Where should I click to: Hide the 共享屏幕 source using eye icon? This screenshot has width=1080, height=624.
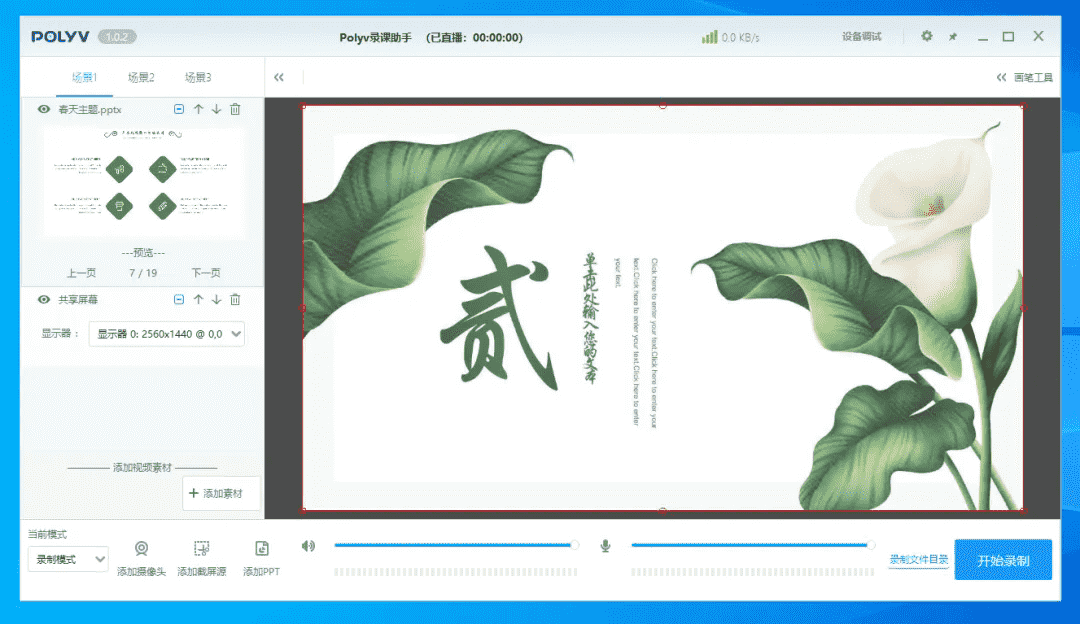click(44, 299)
